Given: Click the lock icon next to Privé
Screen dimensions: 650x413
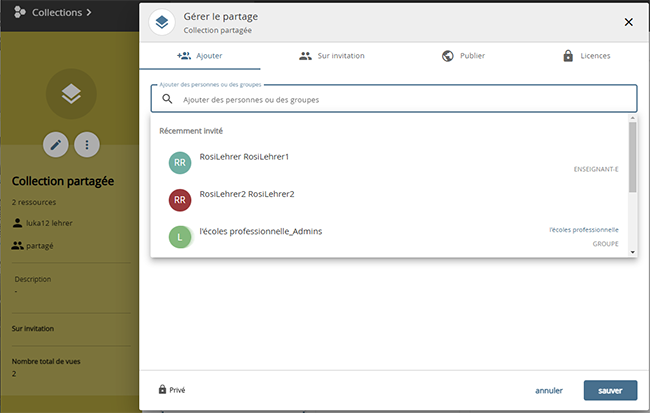Looking at the screenshot, I should point(162,390).
